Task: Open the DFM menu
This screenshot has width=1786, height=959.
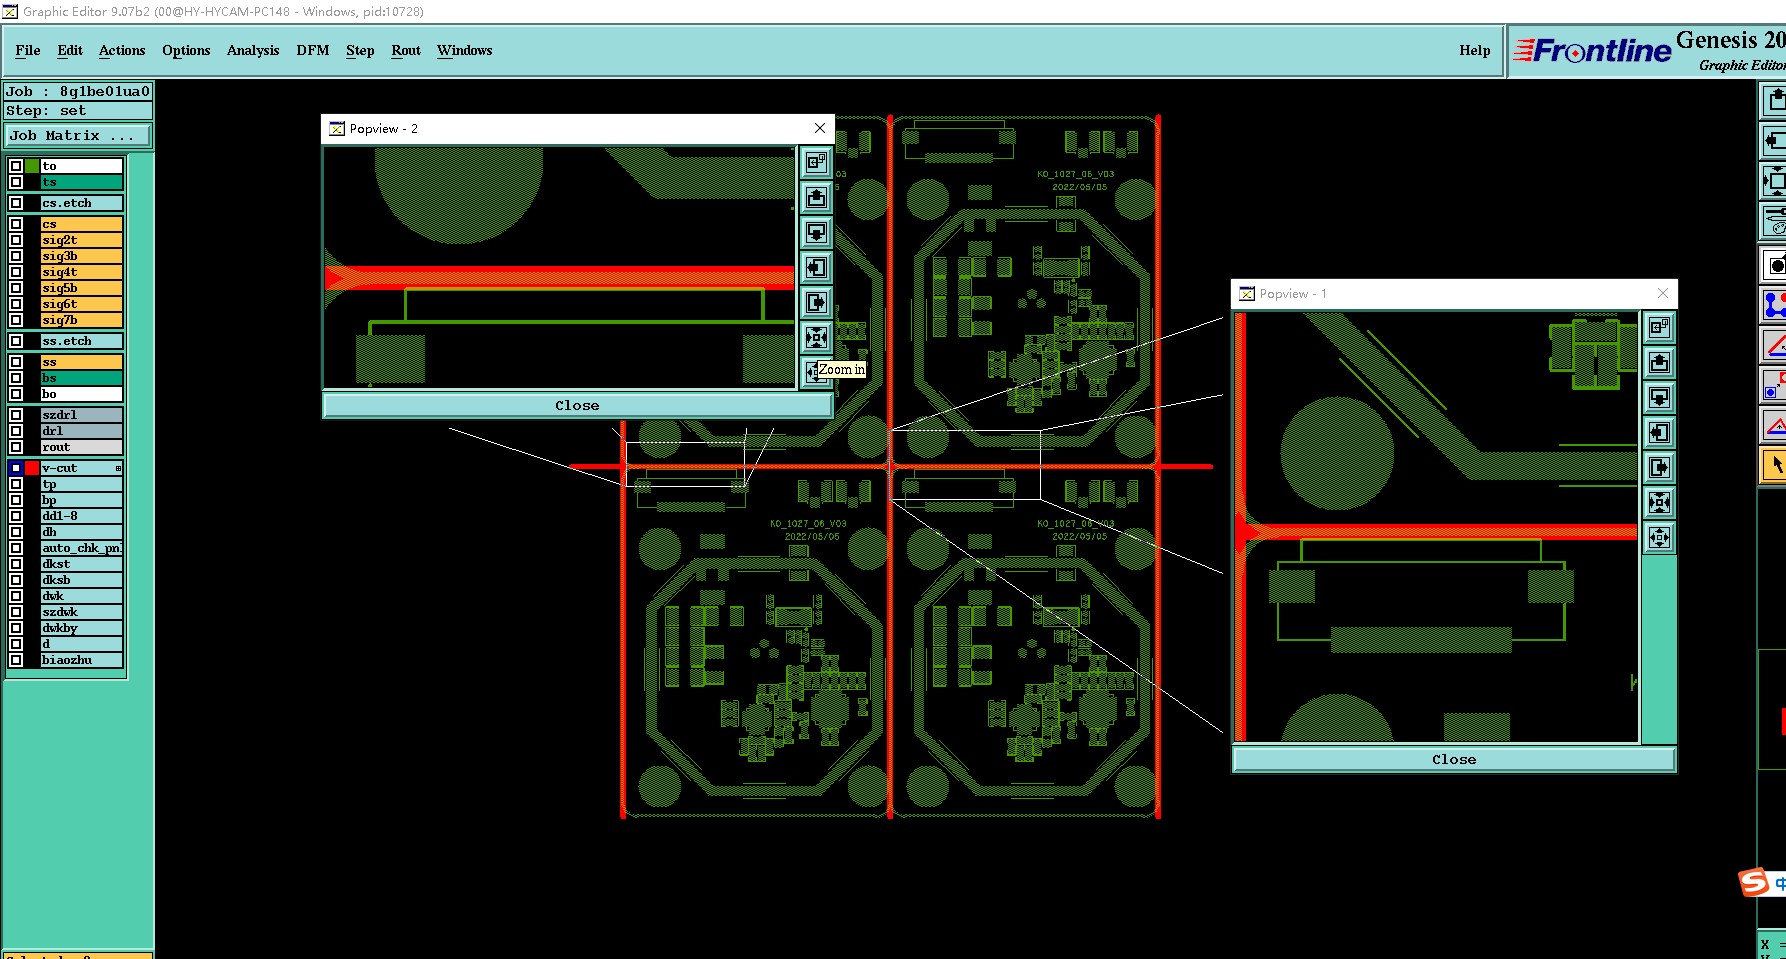Action: pos(313,50)
